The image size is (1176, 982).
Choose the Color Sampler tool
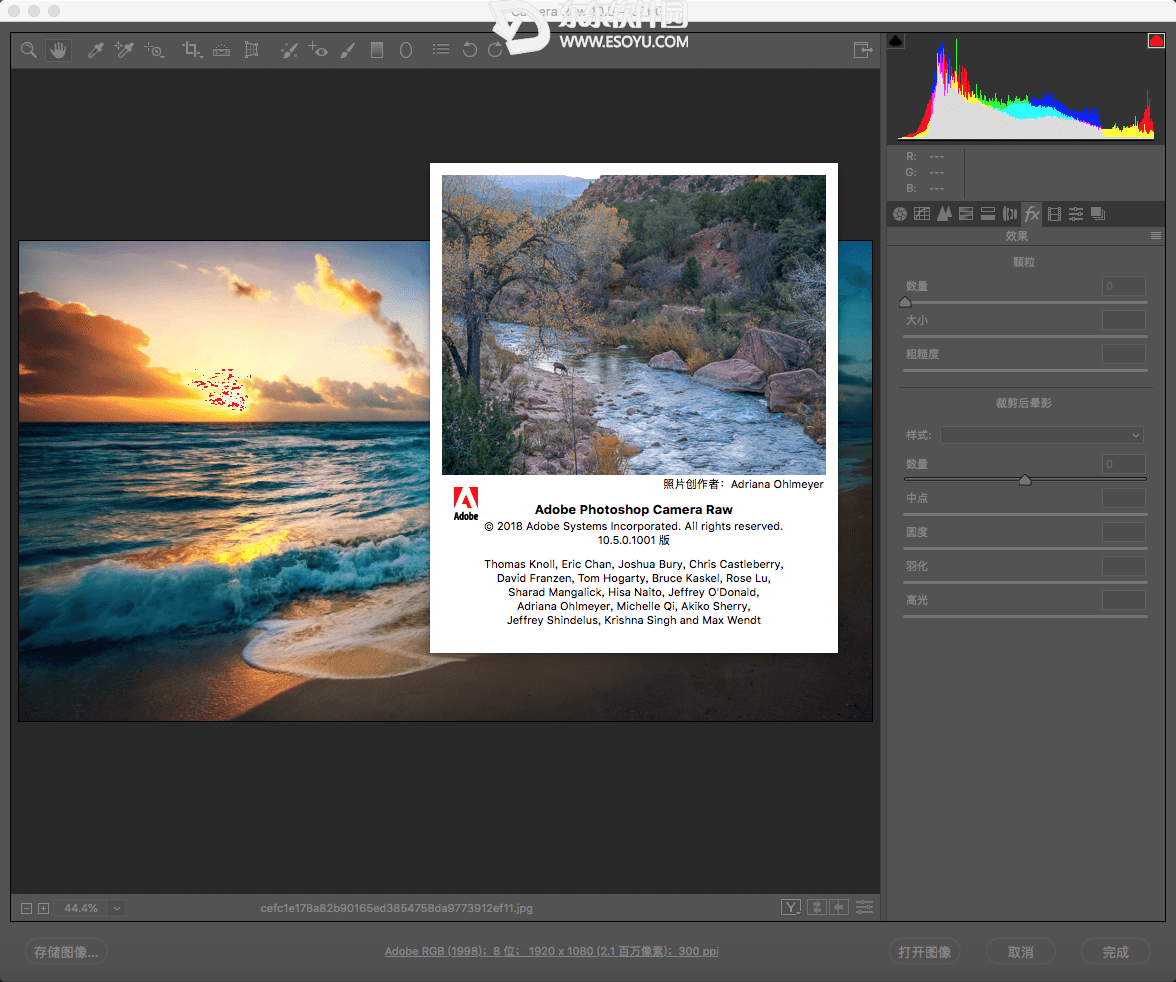click(124, 50)
